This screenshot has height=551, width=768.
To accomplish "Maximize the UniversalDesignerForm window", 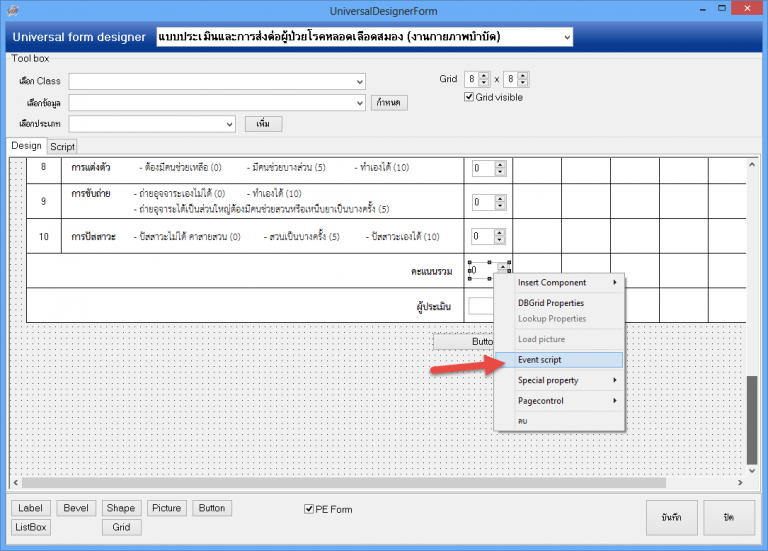I will click(x=721, y=9).
